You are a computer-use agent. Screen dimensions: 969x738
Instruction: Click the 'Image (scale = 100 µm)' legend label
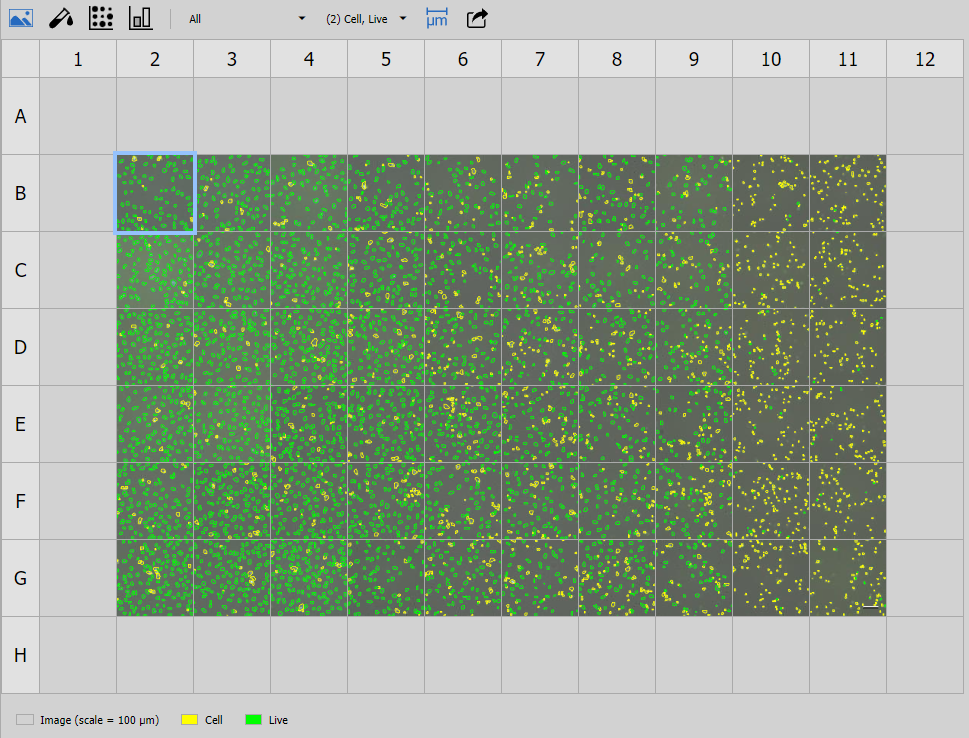[x=99, y=720]
